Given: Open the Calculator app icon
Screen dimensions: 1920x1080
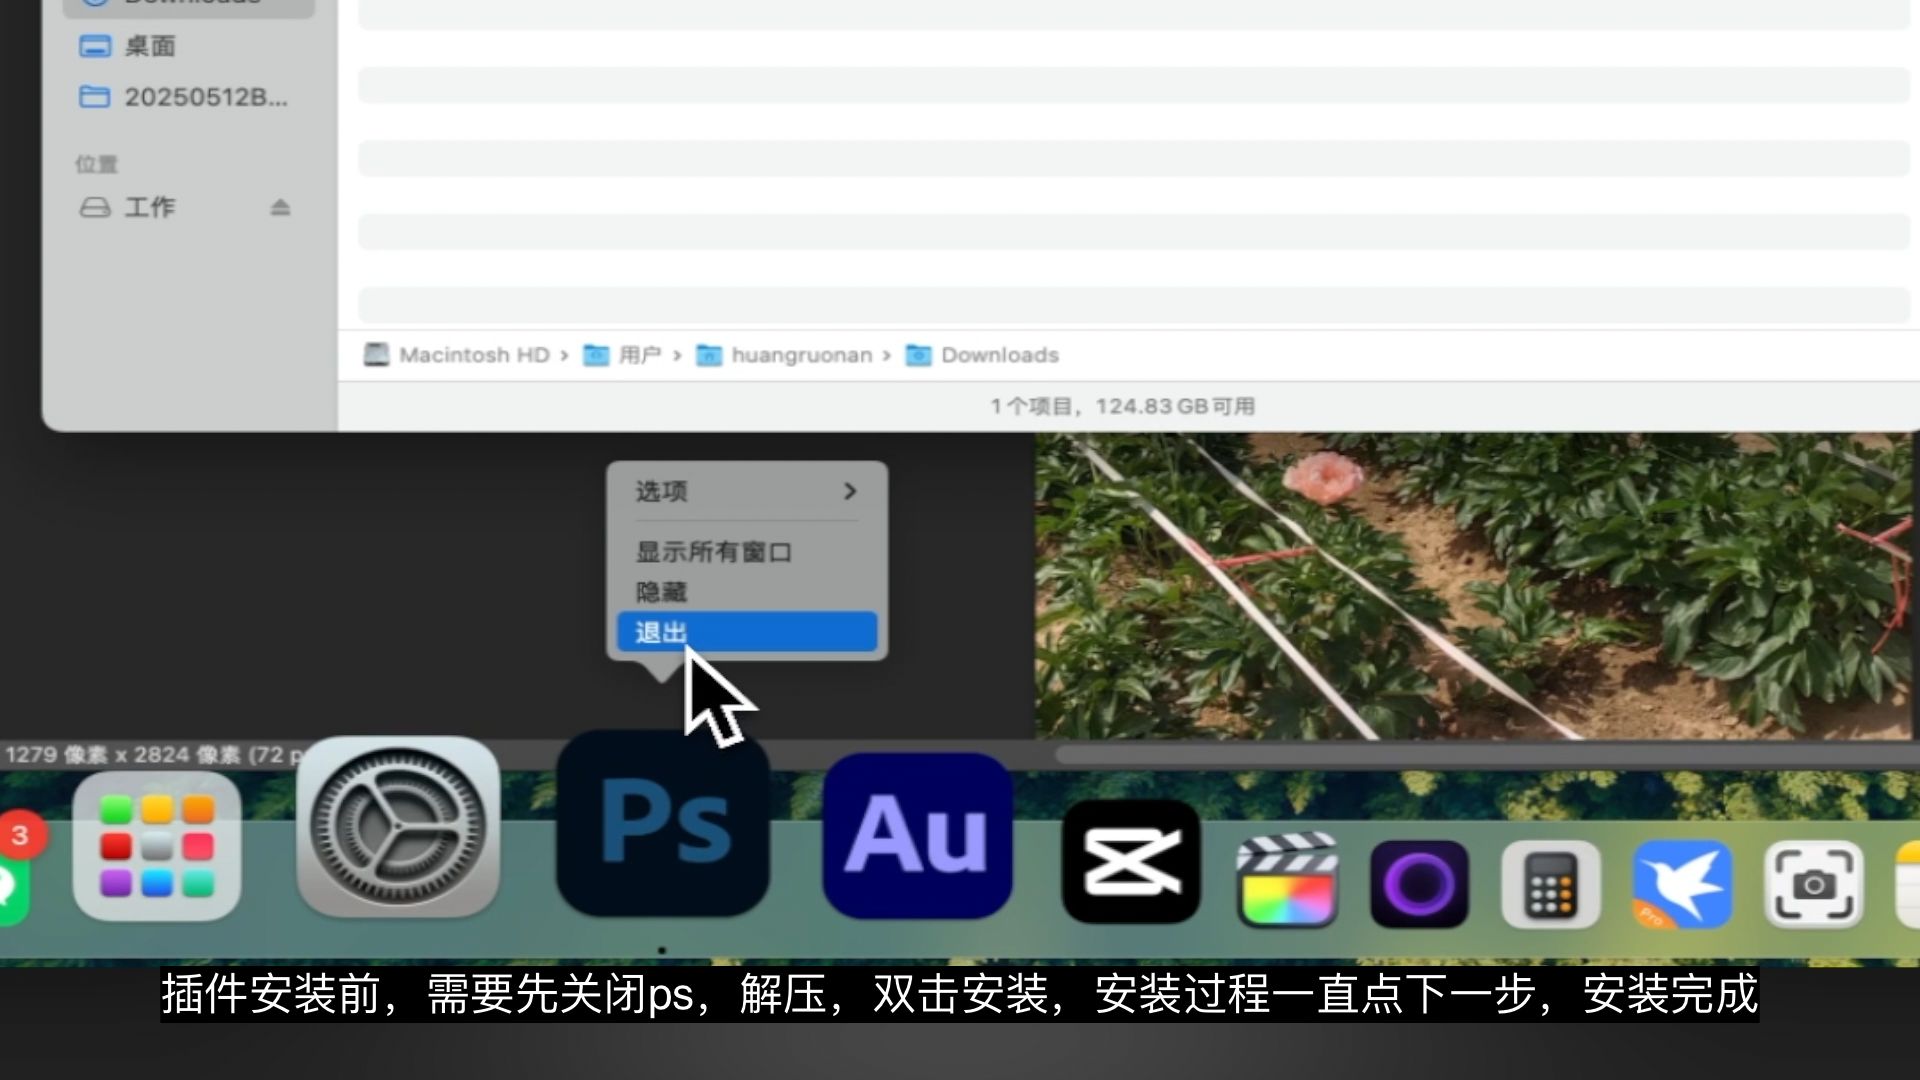Looking at the screenshot, I should tap(1551, 884).
